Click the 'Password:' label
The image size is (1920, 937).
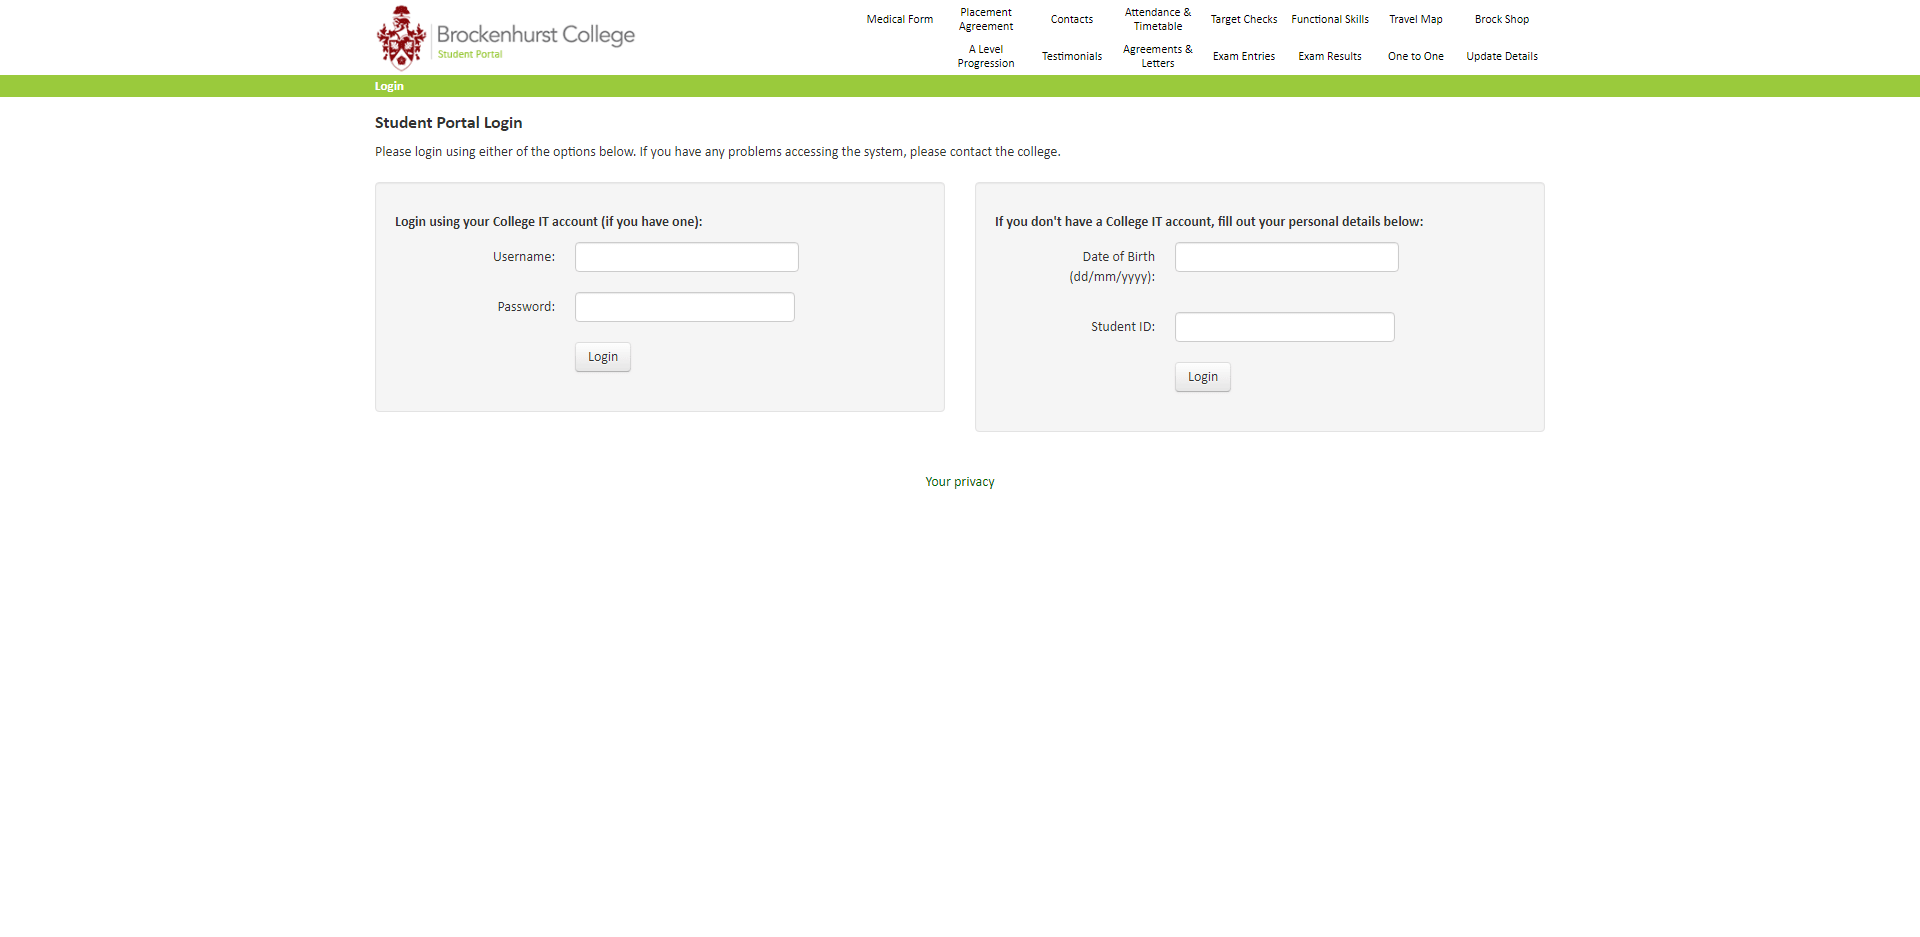pyautogui.click(x=526, y=307)
